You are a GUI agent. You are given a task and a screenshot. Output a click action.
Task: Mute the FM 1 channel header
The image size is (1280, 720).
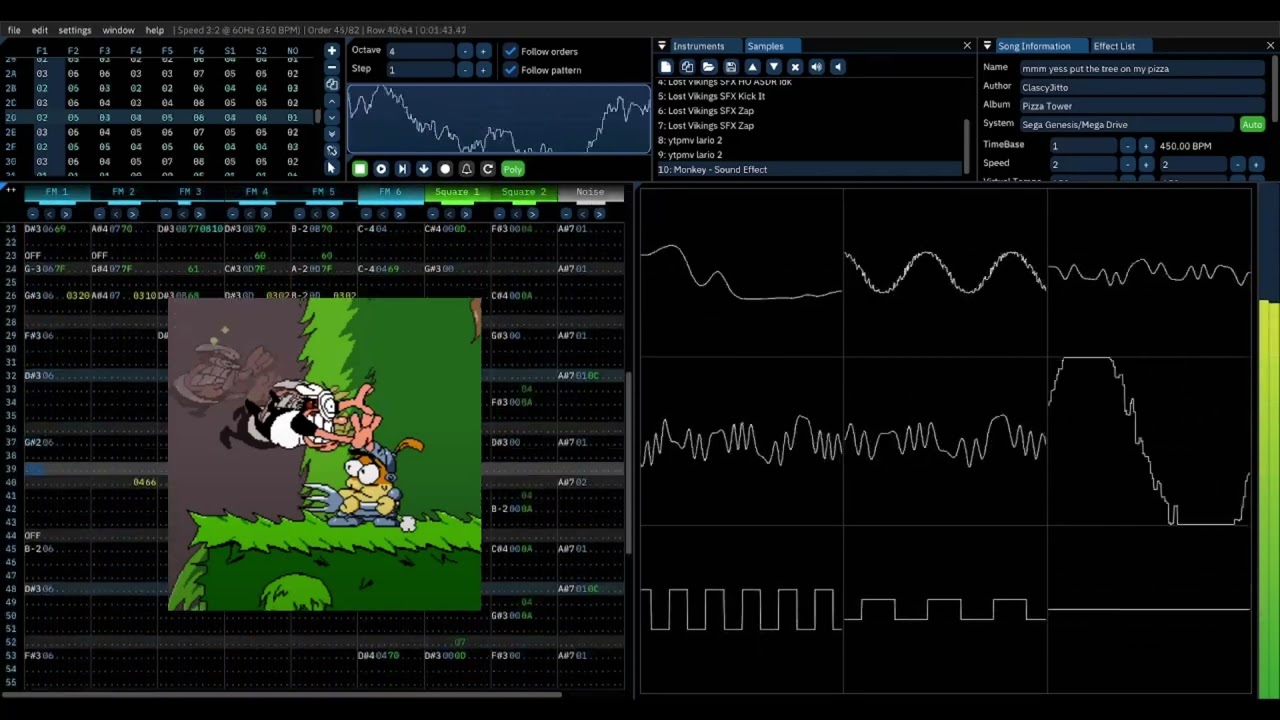tap(57, 192)
